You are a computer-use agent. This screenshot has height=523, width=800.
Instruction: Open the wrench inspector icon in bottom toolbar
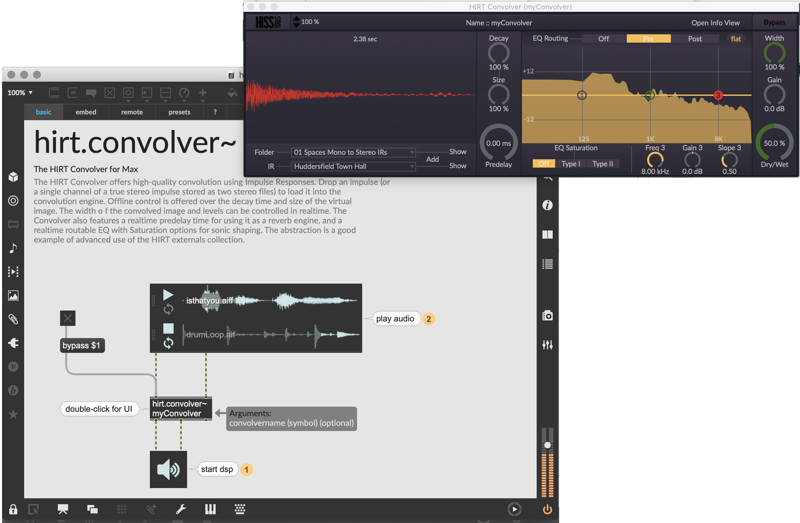coord(181,509)
